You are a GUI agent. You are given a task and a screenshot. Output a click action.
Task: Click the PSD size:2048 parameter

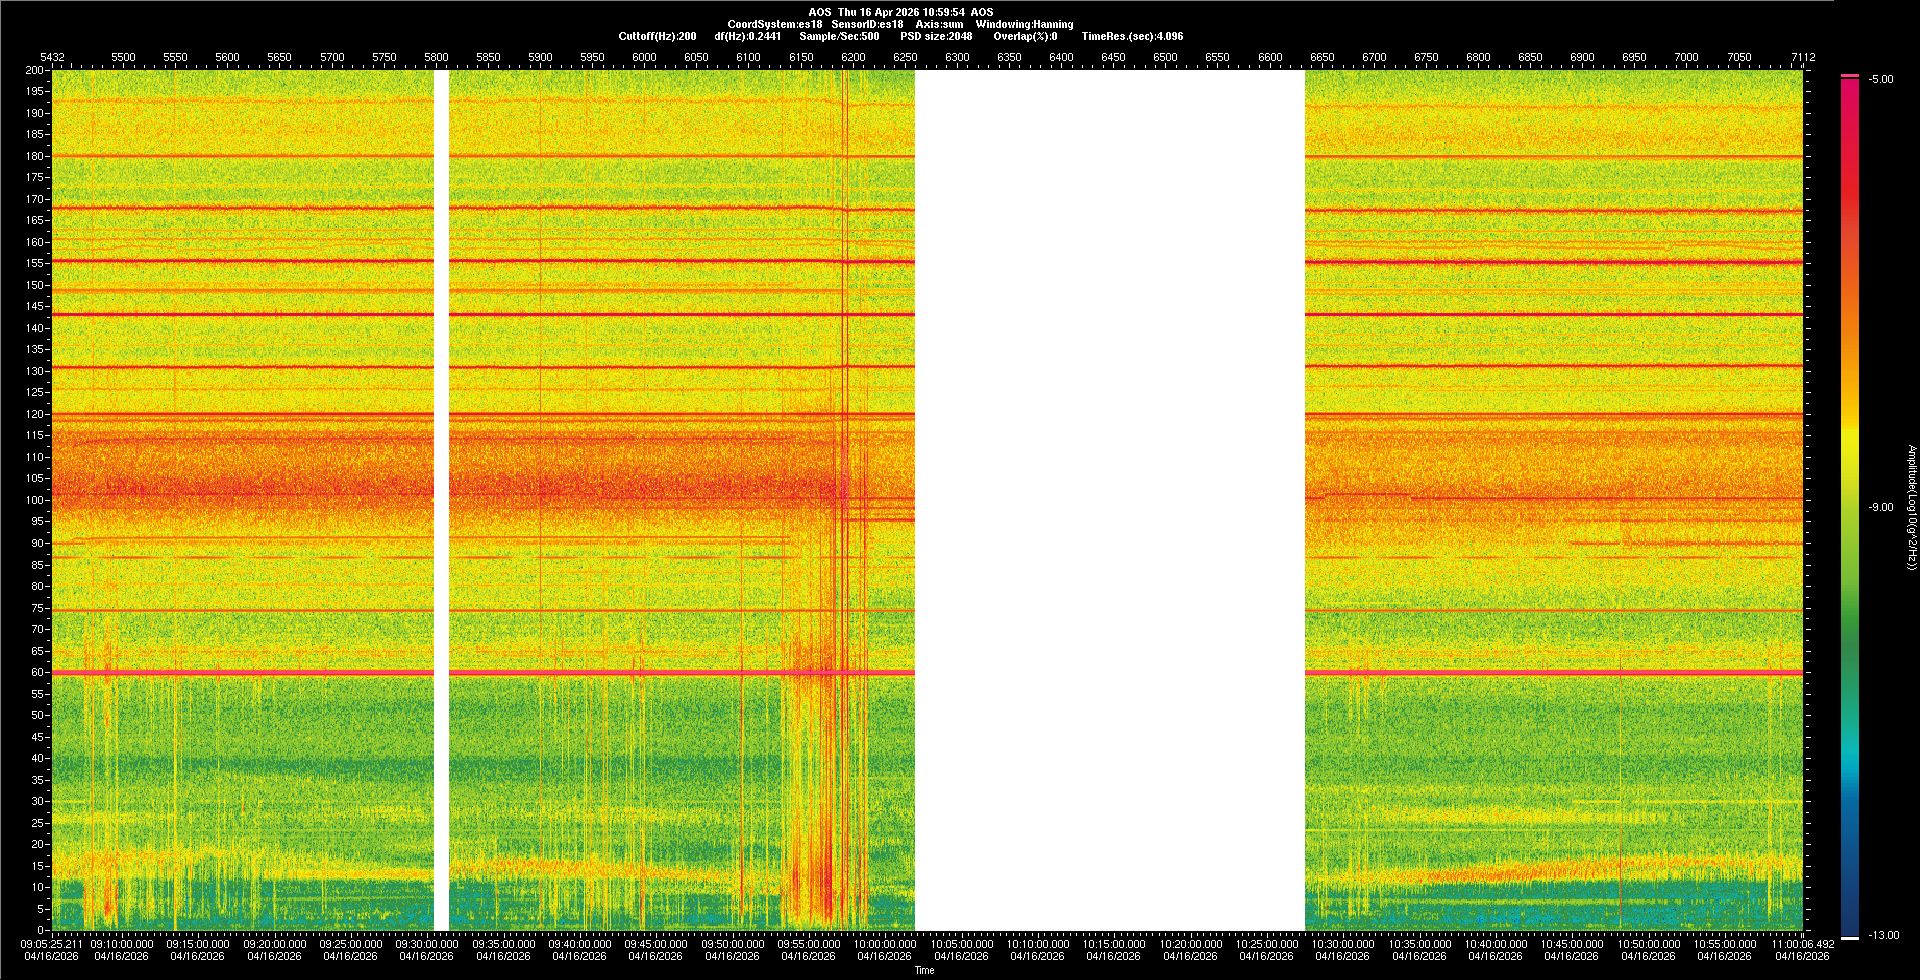936,37
